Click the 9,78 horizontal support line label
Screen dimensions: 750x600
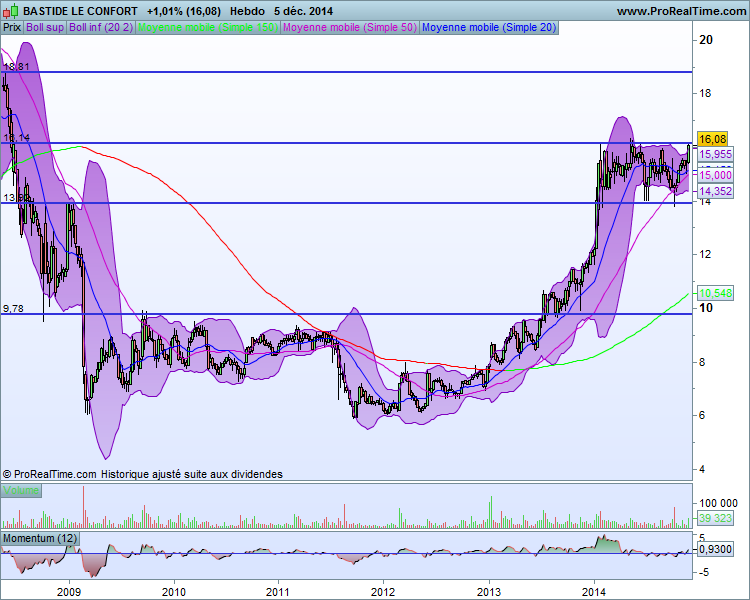tap(13, 309)
